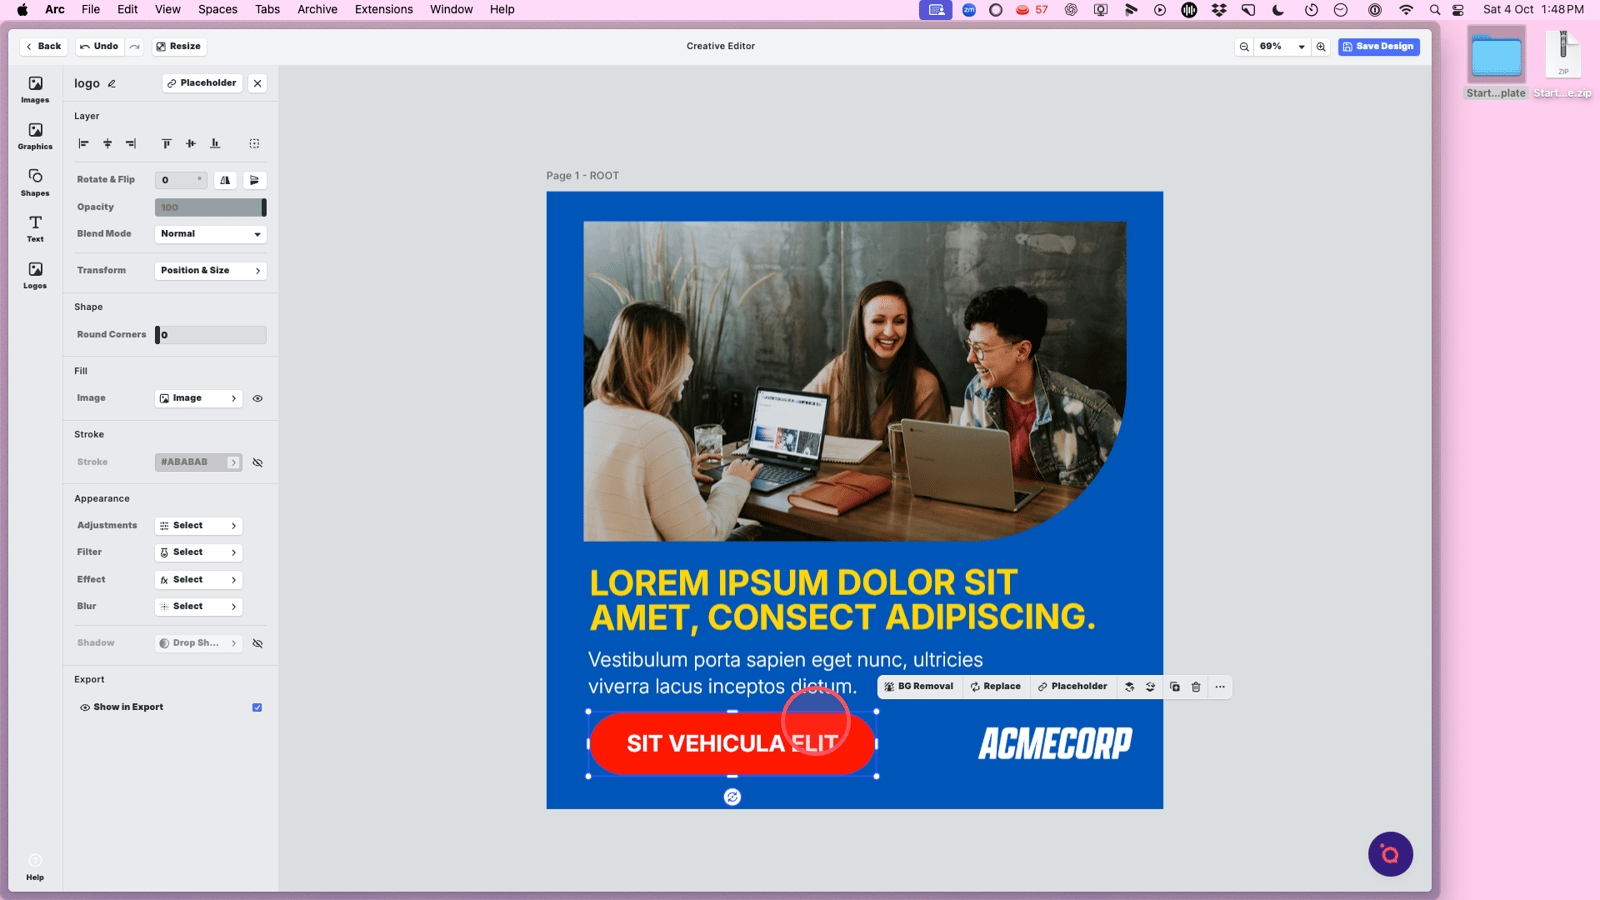Screen dimensions: 1600x900
Task: Open the Blend Mode dropdown set to Normal
Action: coord(211,234)
